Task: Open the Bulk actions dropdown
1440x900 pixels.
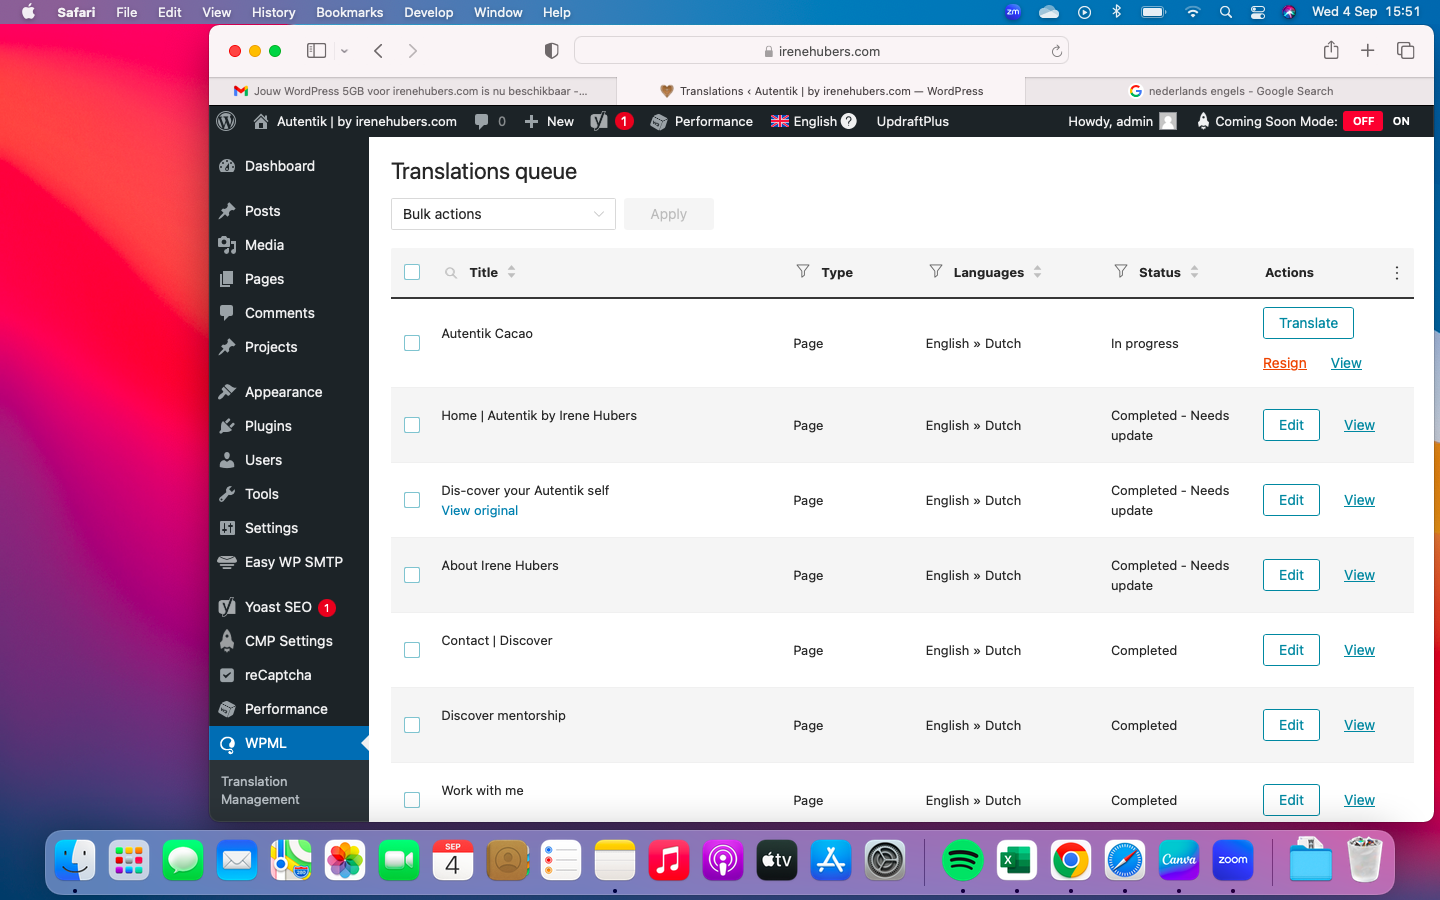Action: tap(503, 214)
